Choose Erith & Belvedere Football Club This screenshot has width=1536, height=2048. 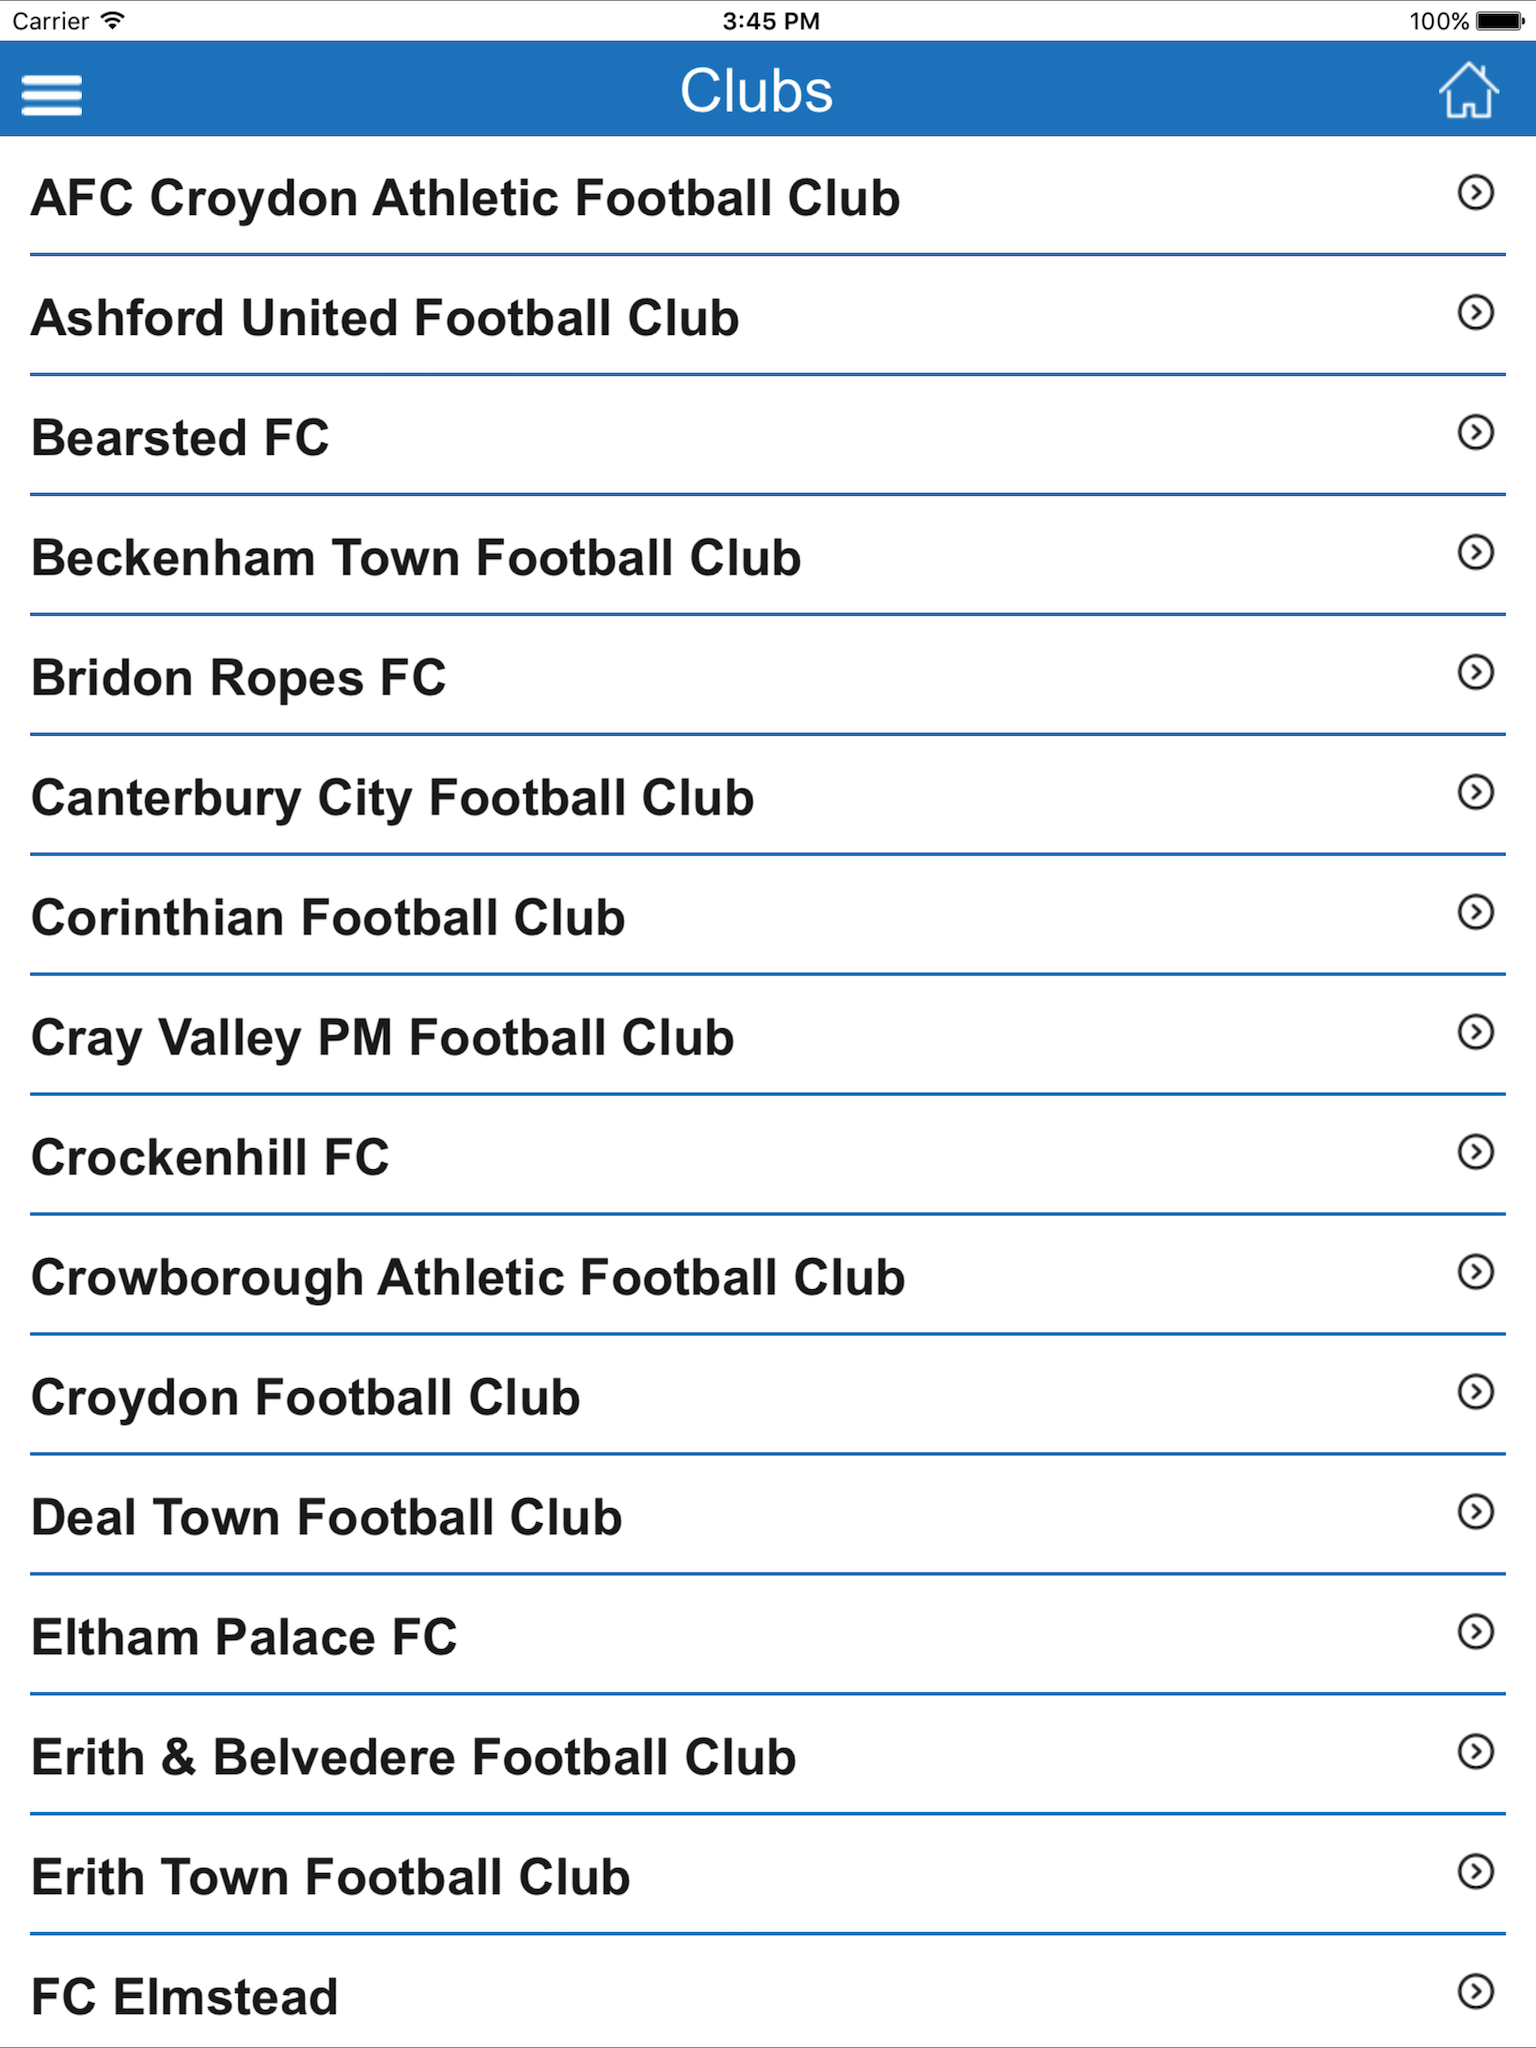[768, 1756]
